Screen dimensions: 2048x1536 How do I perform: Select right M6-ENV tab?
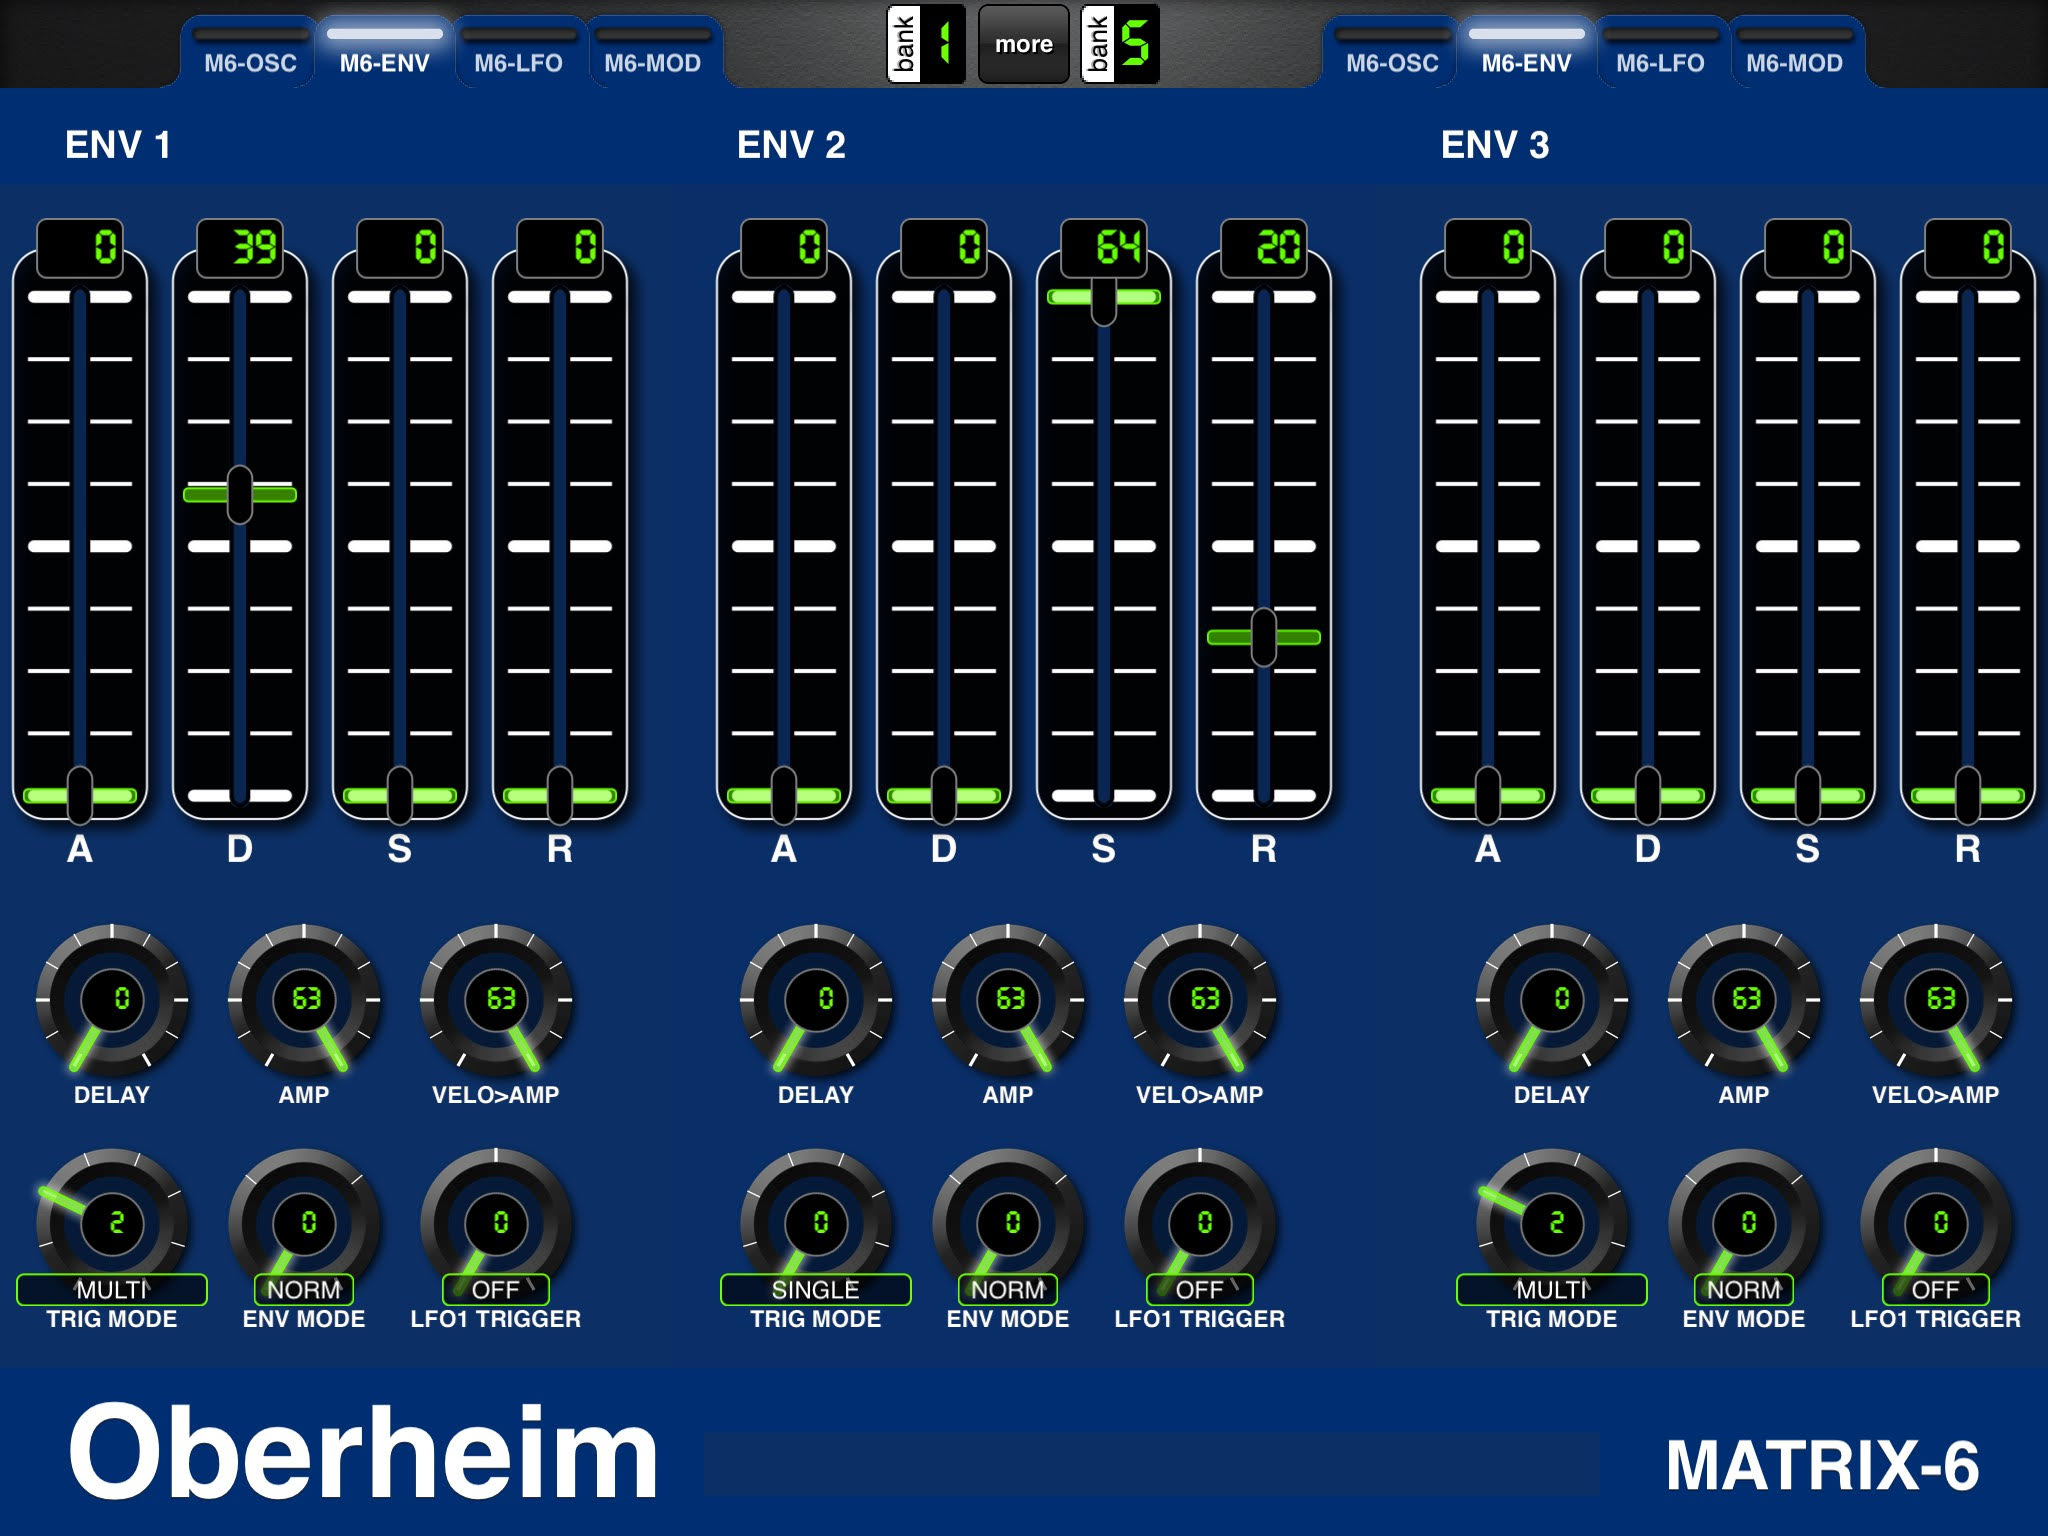click(x=1526, y=54)
